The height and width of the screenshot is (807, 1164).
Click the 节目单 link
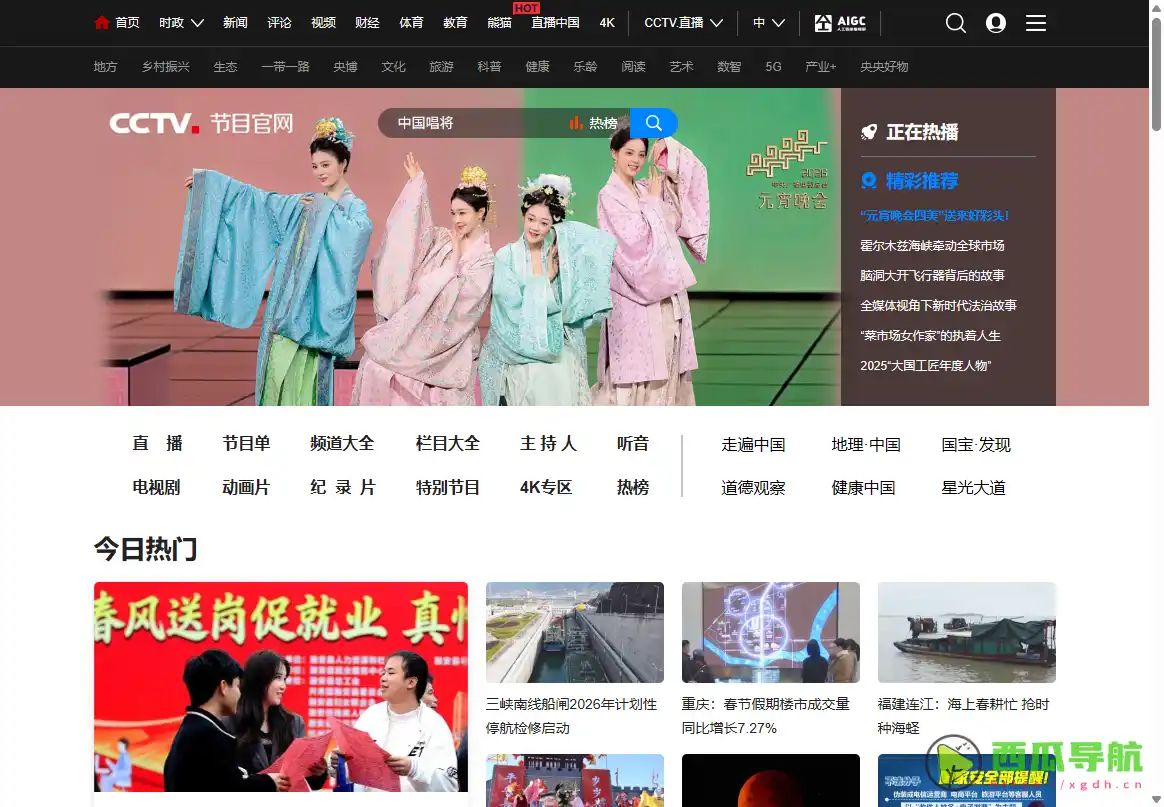246,444
